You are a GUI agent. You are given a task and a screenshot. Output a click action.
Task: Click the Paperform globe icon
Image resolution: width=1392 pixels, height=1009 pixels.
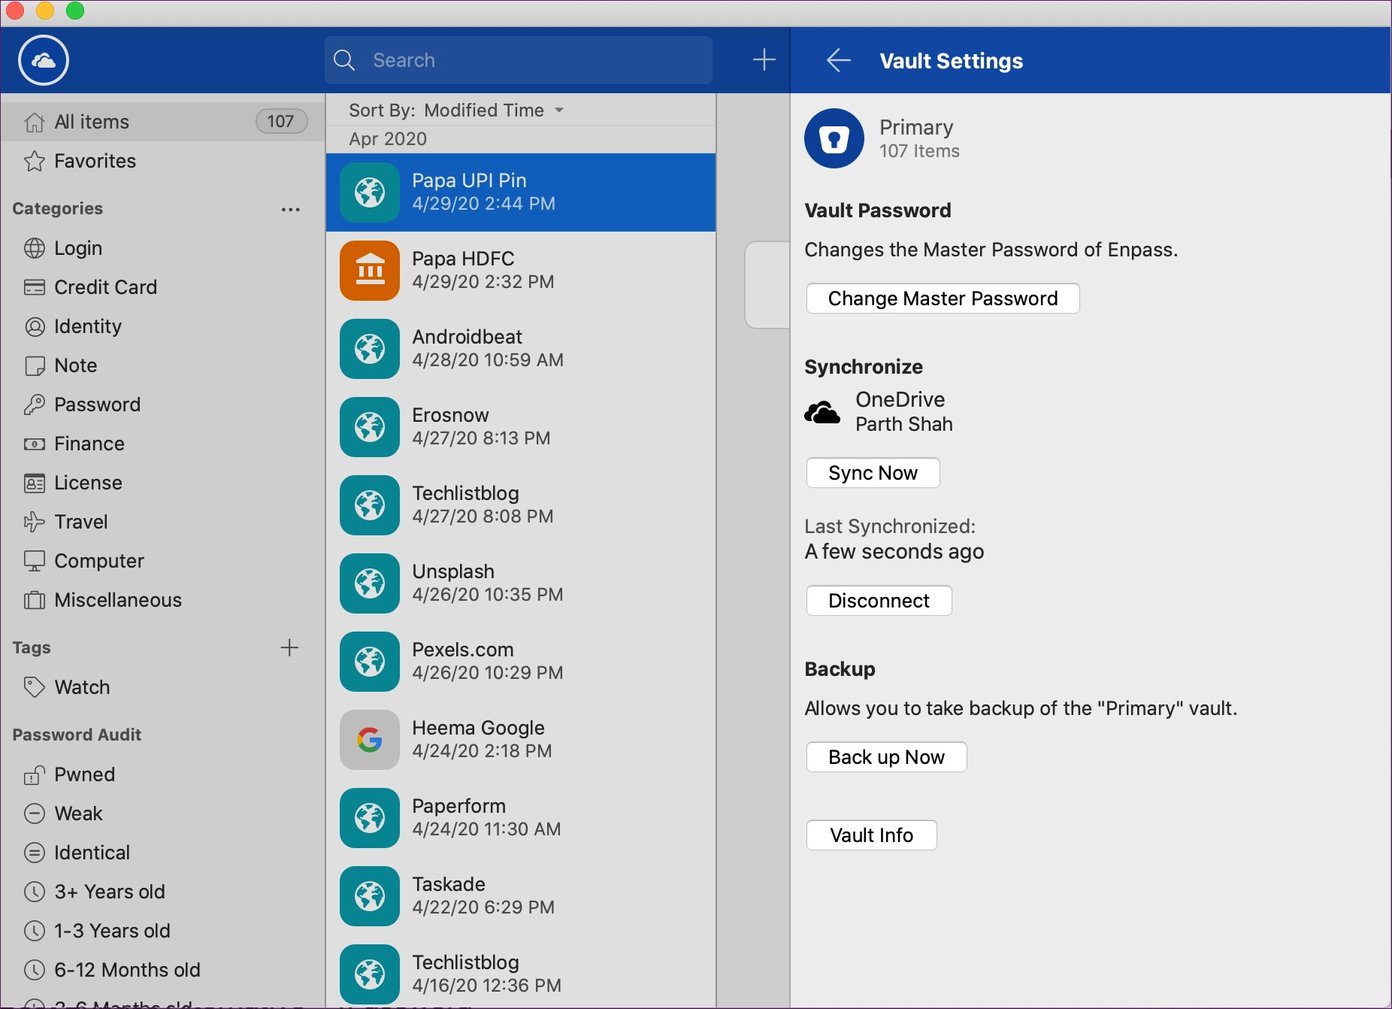pos(370,818)
